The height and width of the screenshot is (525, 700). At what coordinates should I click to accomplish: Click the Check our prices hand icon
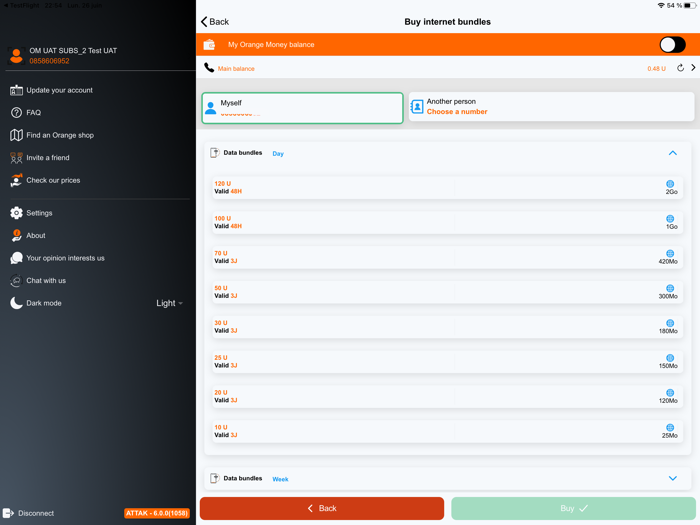click(x=16, y=180)
